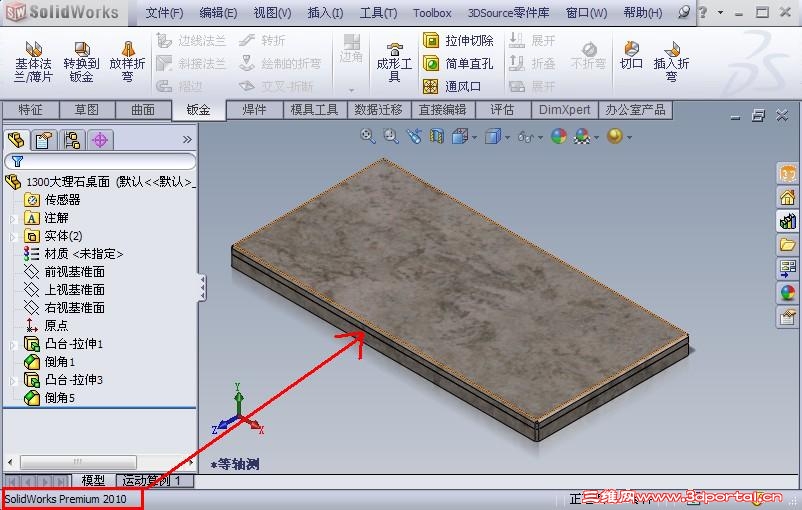
Task: Click the Section View icon
Action: point(436,136)
